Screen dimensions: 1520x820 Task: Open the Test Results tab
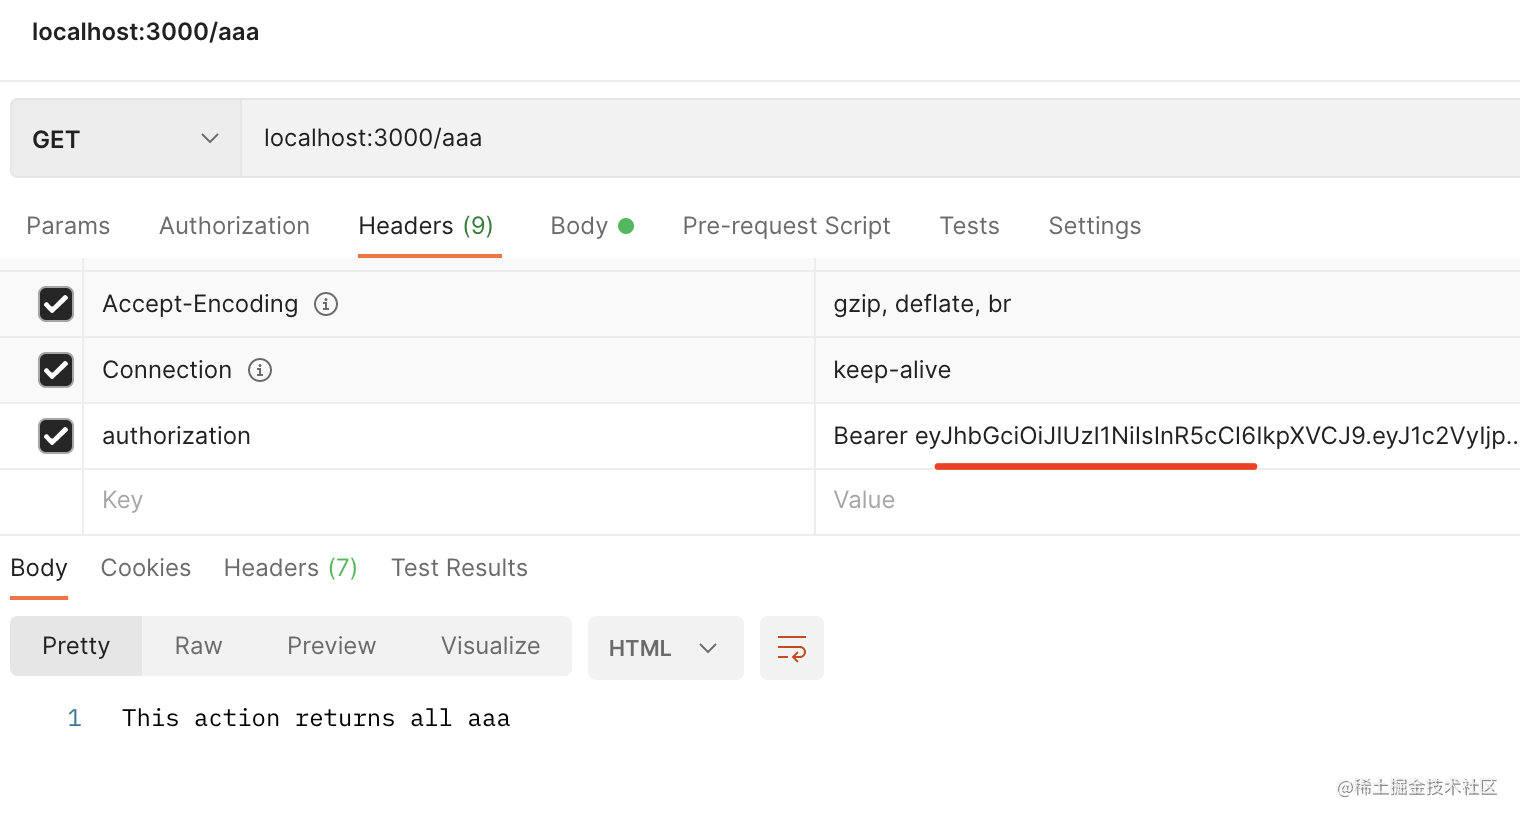[459, 568]
